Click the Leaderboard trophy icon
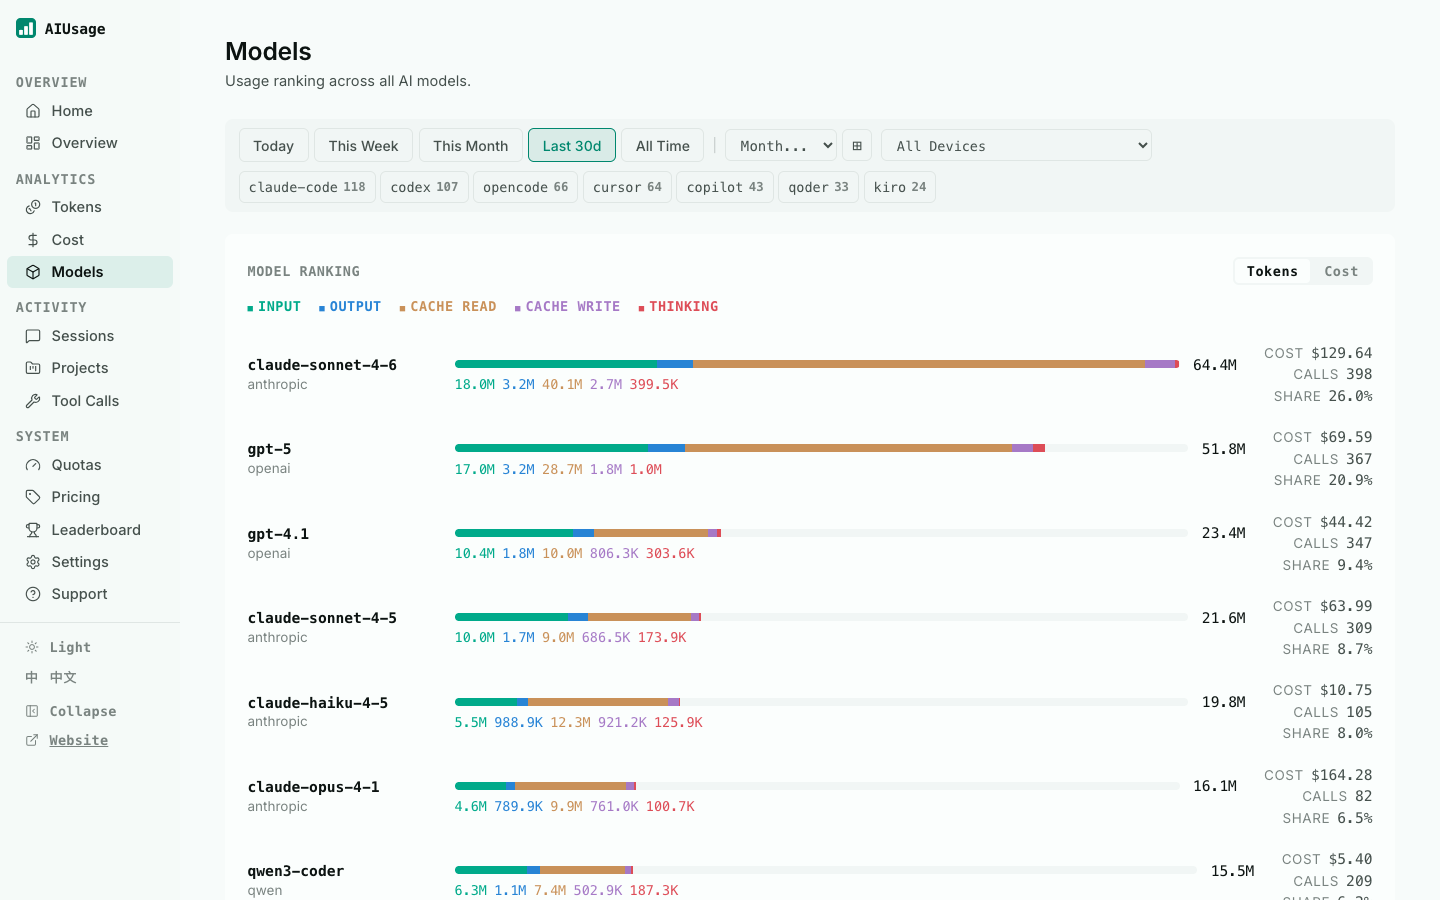 point(33,530)
